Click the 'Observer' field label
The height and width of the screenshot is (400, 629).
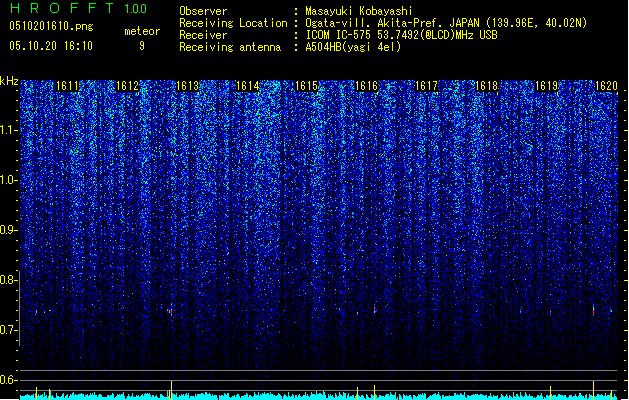pos(203,11)
